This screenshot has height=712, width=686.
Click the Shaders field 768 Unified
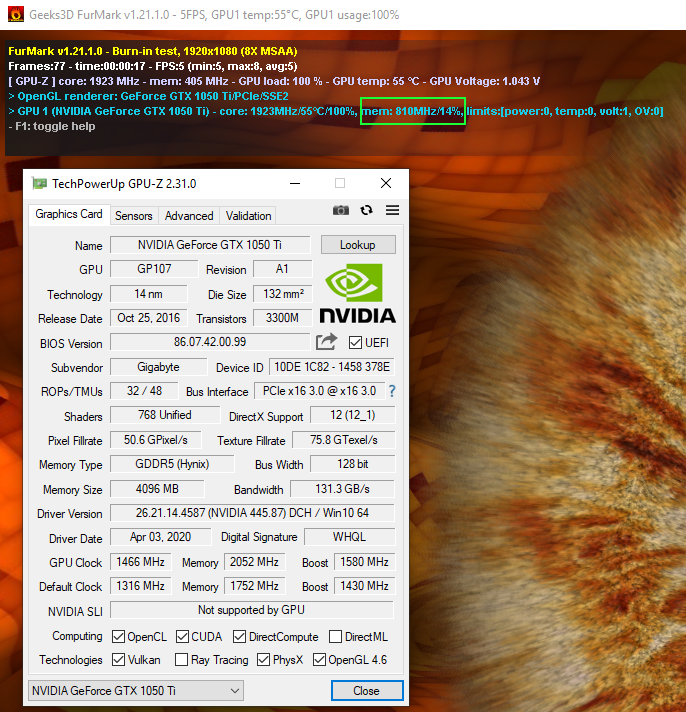pos(165,415)
